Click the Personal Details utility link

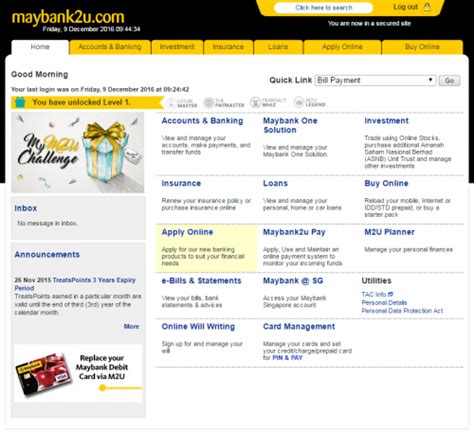click(384, 303)
